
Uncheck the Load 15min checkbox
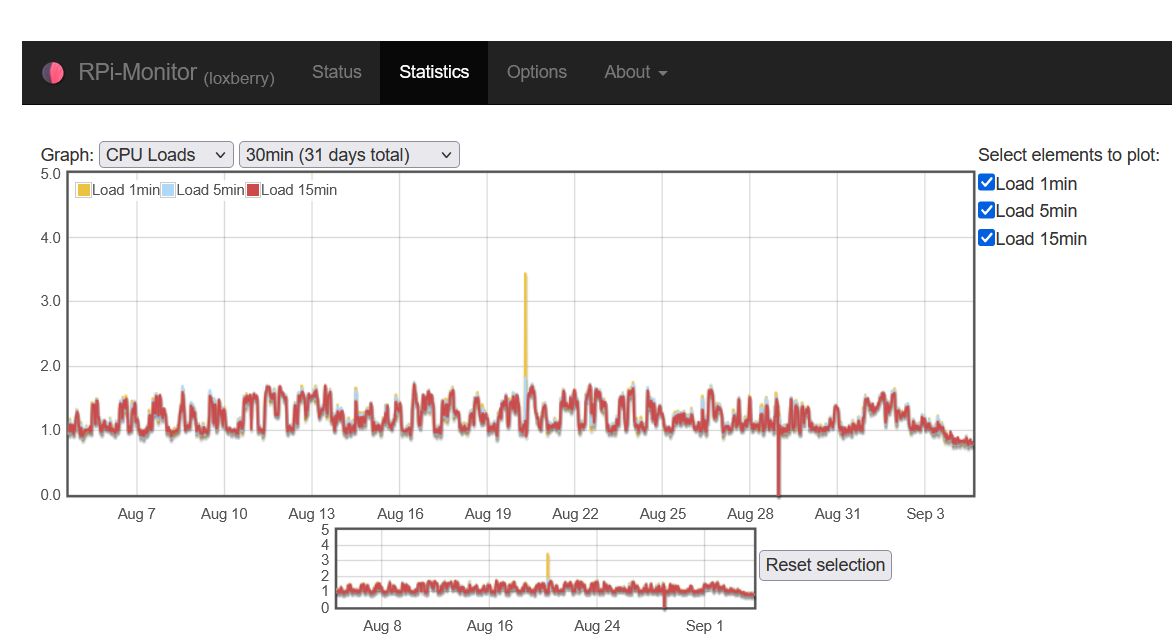click(987, 238)
